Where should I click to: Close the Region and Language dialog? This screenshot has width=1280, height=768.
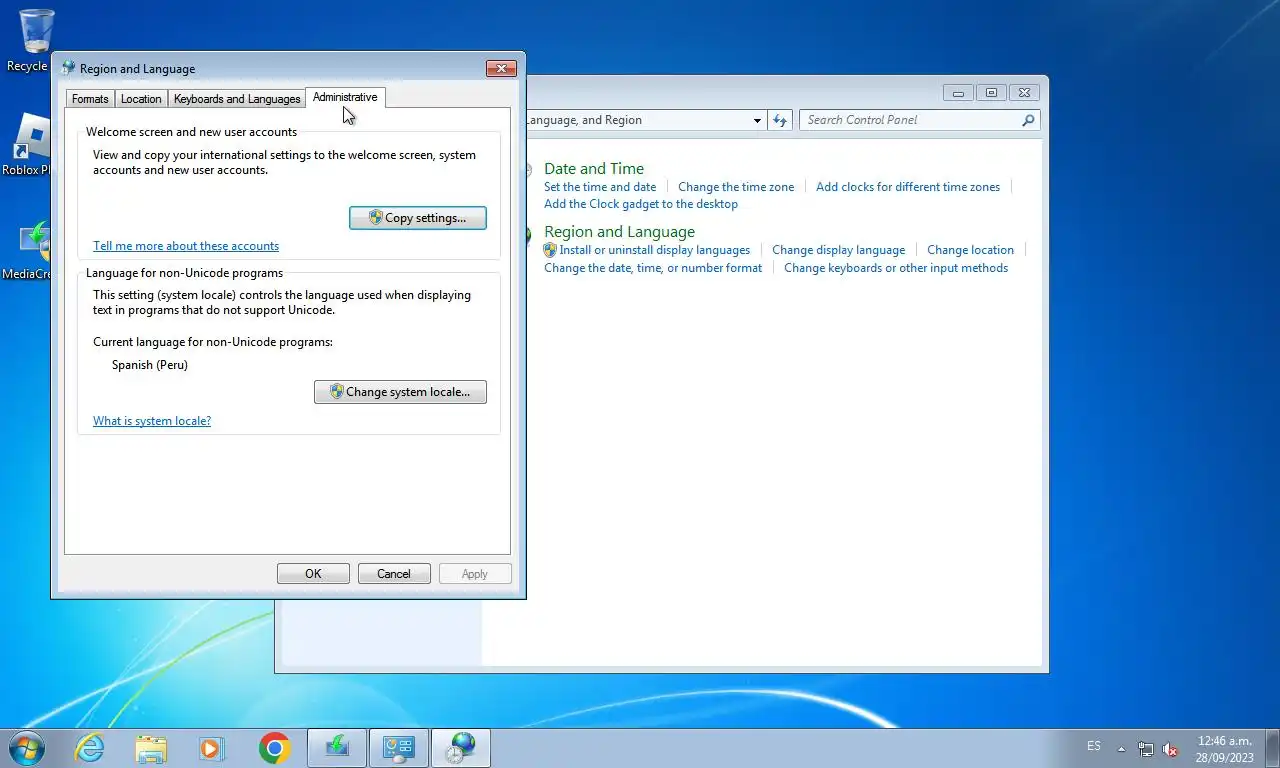[501, 69]
